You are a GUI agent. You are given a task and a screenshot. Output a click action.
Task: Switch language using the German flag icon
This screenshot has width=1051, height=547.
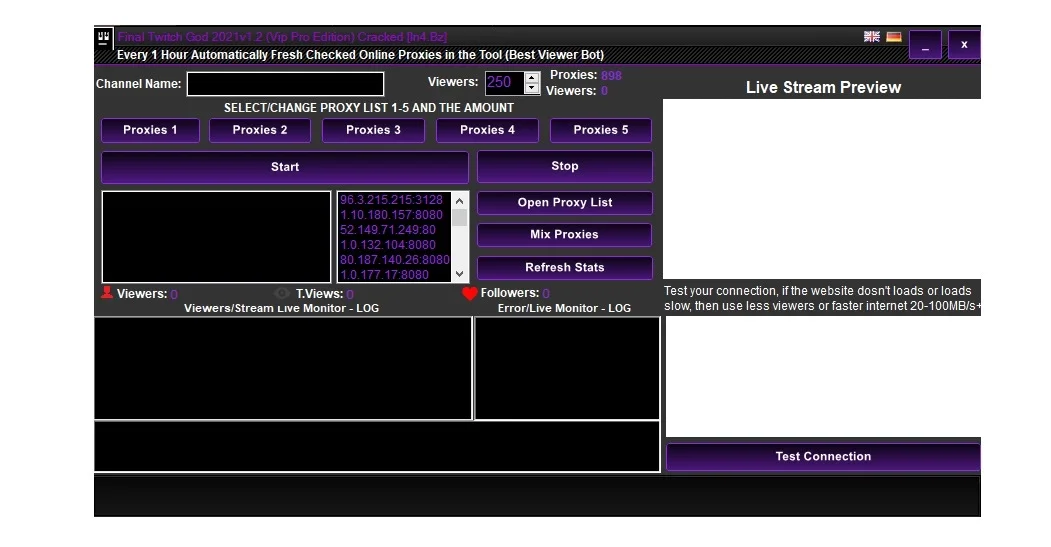click(893, 36)
